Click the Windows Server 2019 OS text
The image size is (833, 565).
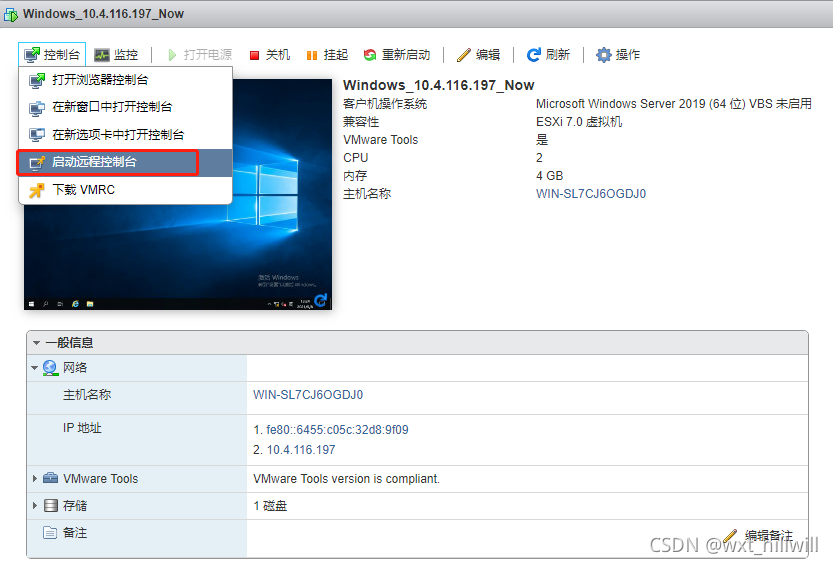coord(674,104)
